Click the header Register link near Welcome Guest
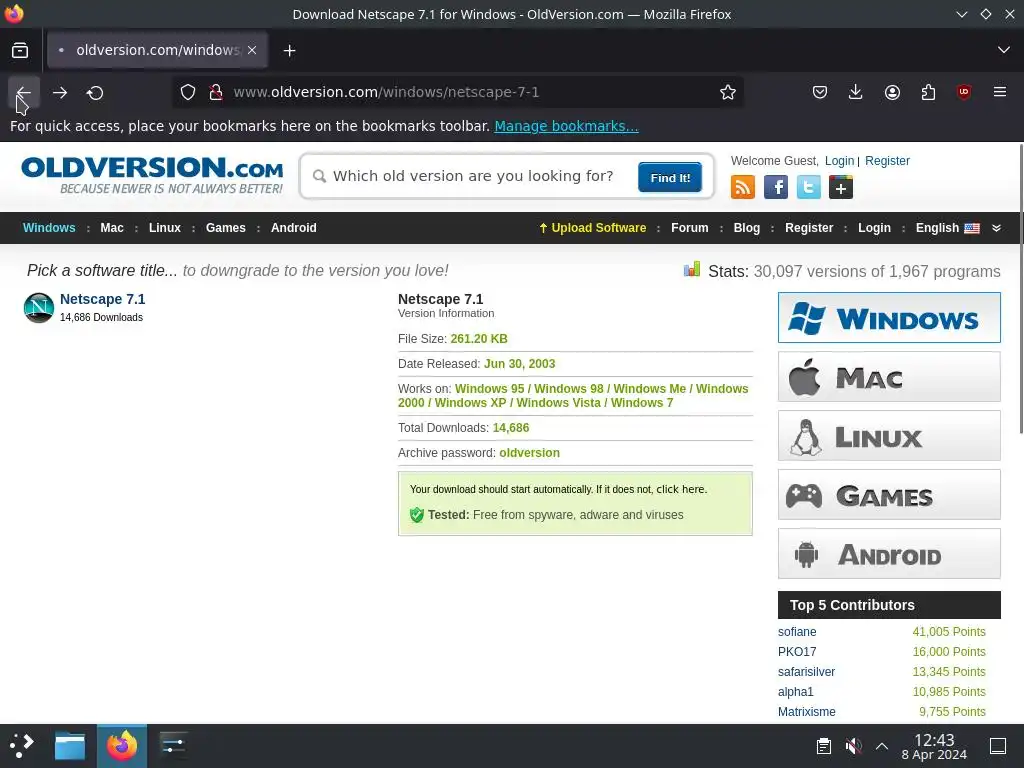 click(887, 161)
